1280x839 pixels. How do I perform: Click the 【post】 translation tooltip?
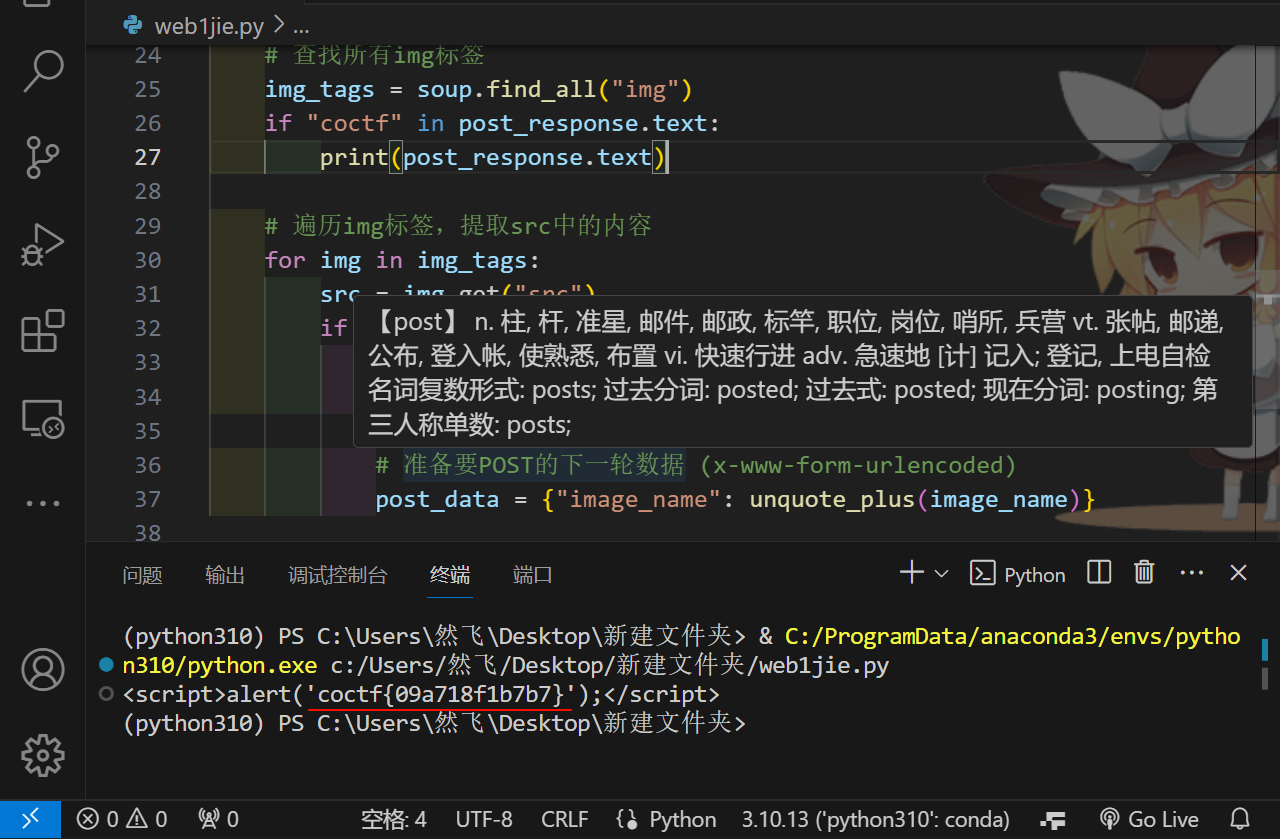point(802,371)
